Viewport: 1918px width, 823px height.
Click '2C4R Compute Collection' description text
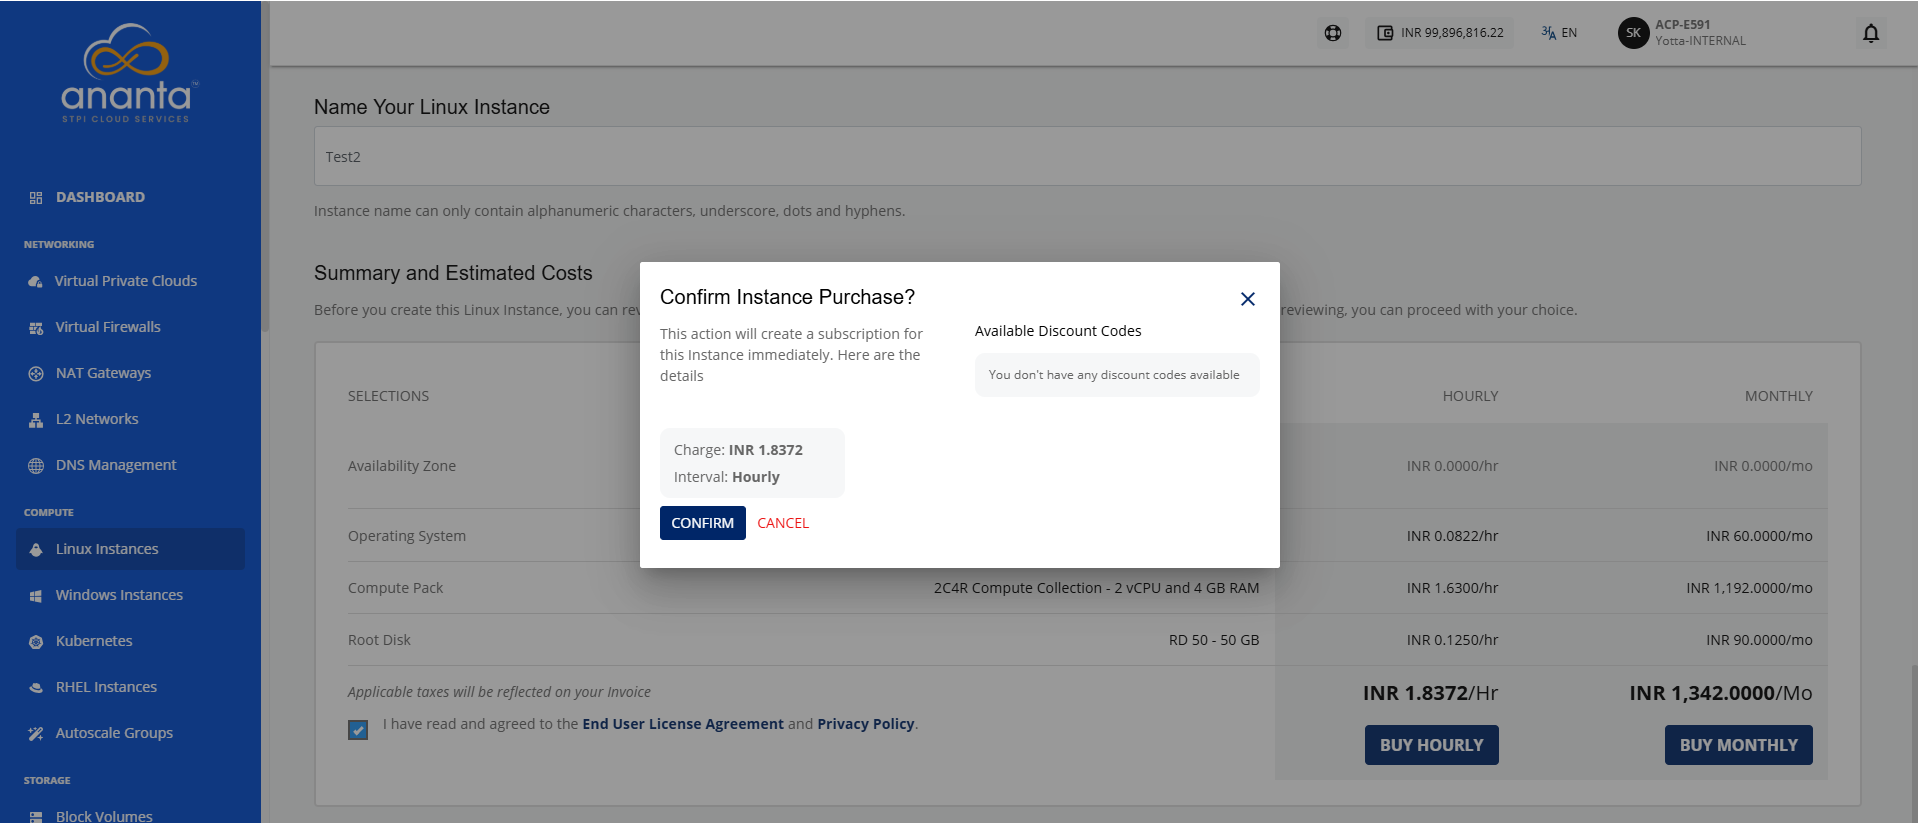tap(1097, 588)
